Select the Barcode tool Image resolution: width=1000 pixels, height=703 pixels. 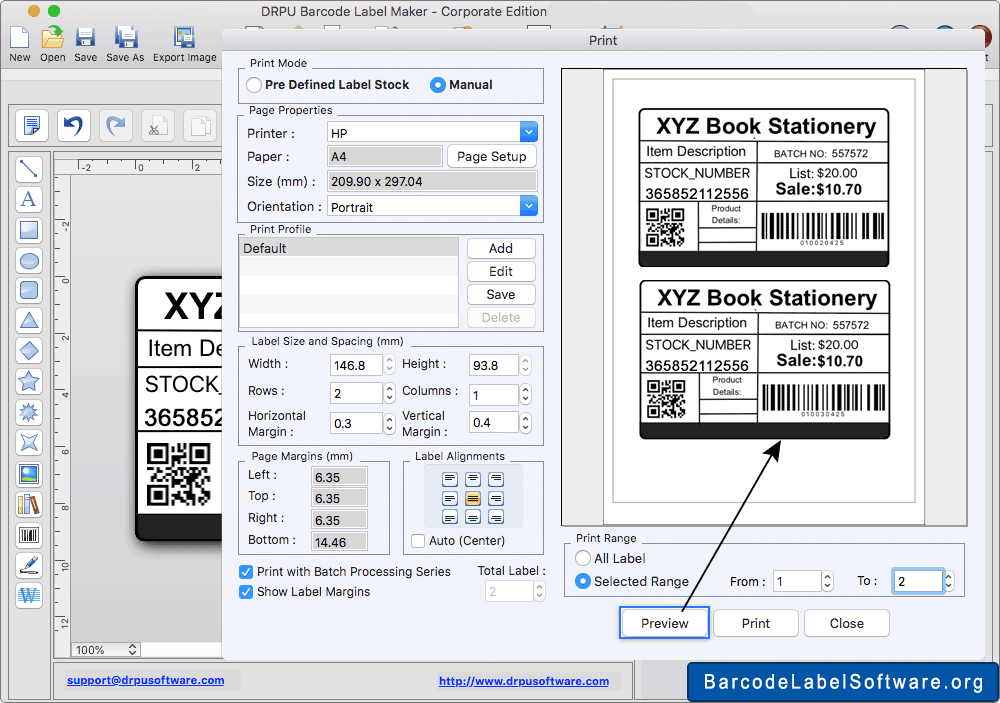click(x=29, y=535)
